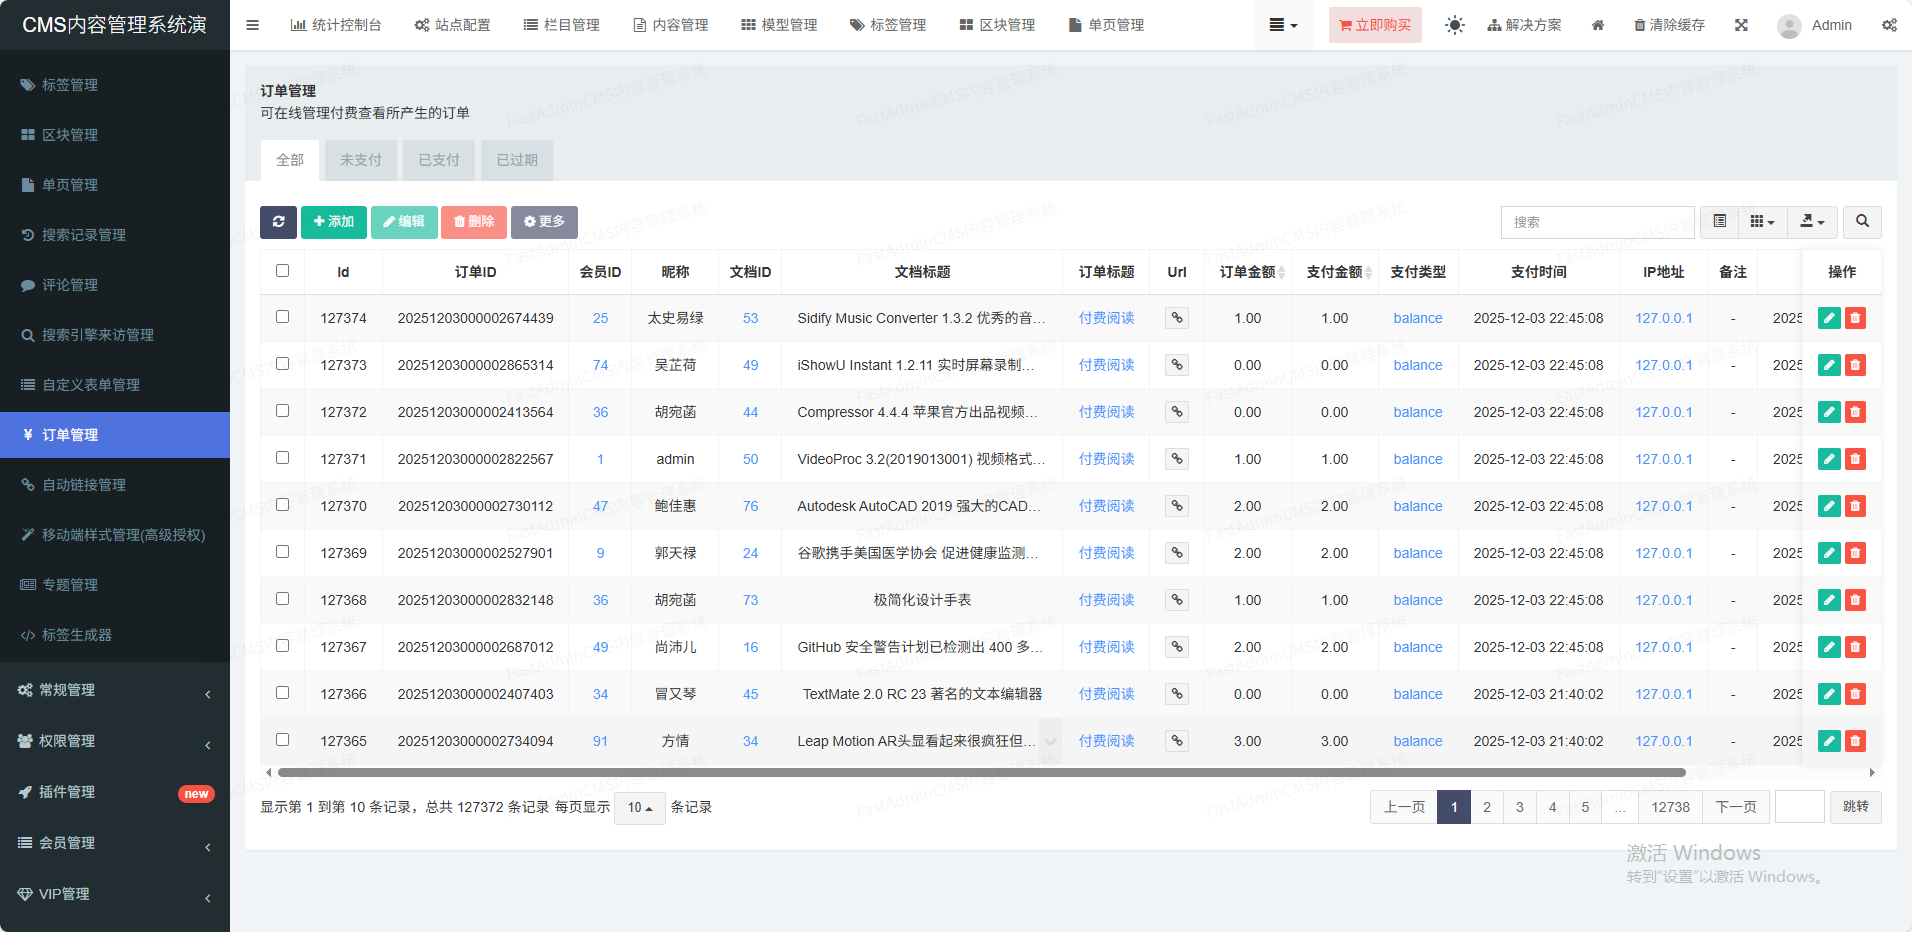Switch to the 未支付 tab
Image resolution: width=1912 pixels, height=932 pixels.
[x=360, y=160]
